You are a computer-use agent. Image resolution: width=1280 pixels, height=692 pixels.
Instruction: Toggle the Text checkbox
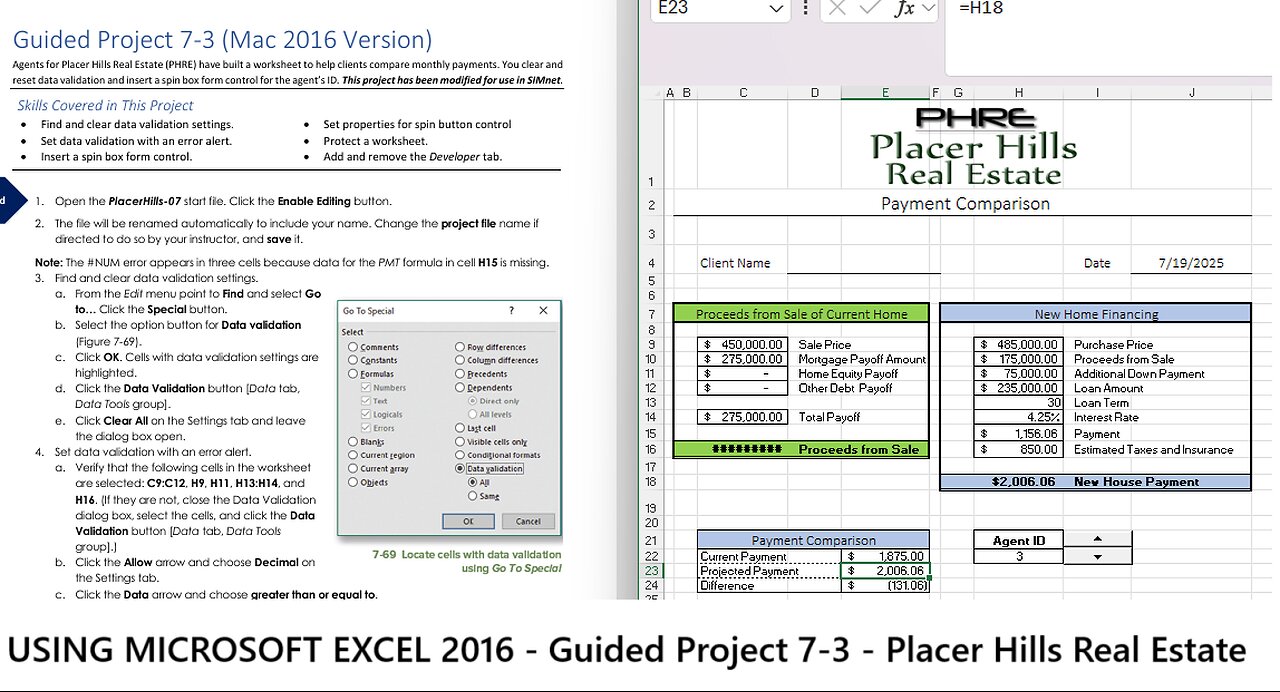(x=365, y=401)
